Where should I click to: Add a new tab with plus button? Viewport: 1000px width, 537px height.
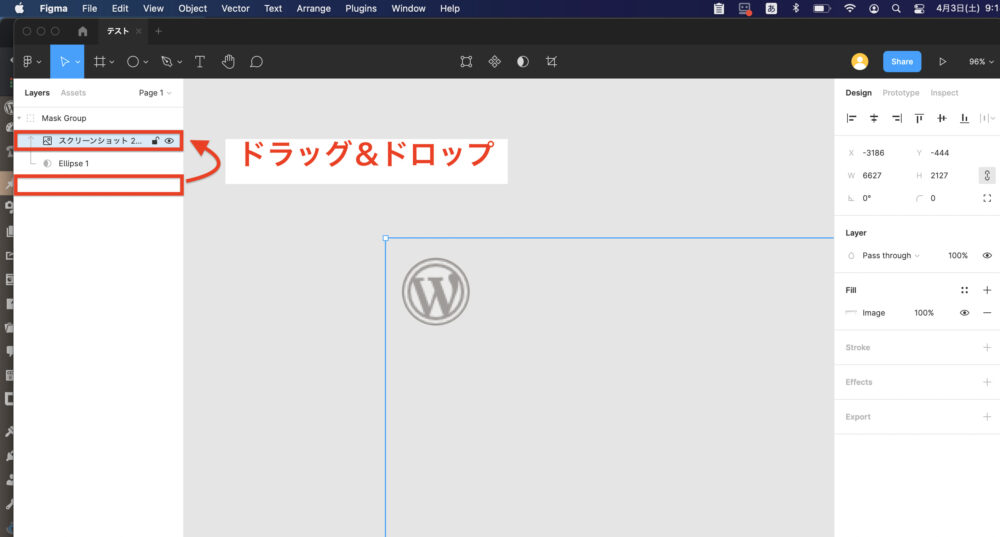pyautogui.click(x=158, y=31)
